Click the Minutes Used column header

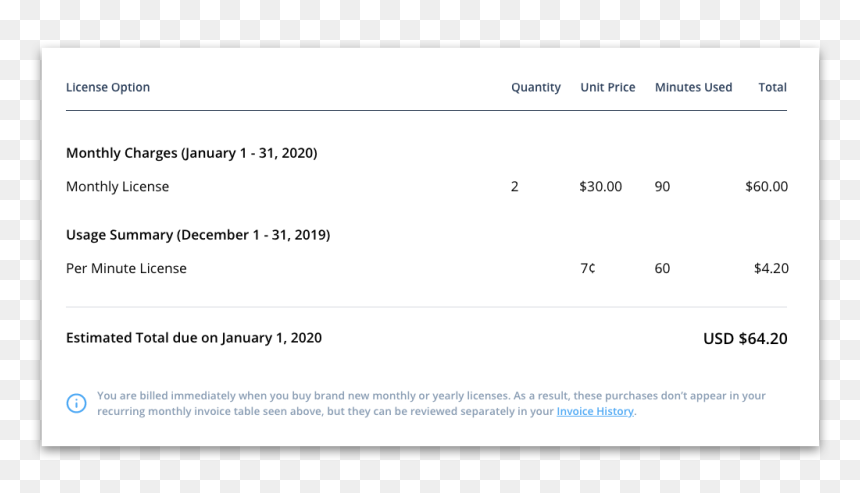(693, 87)
